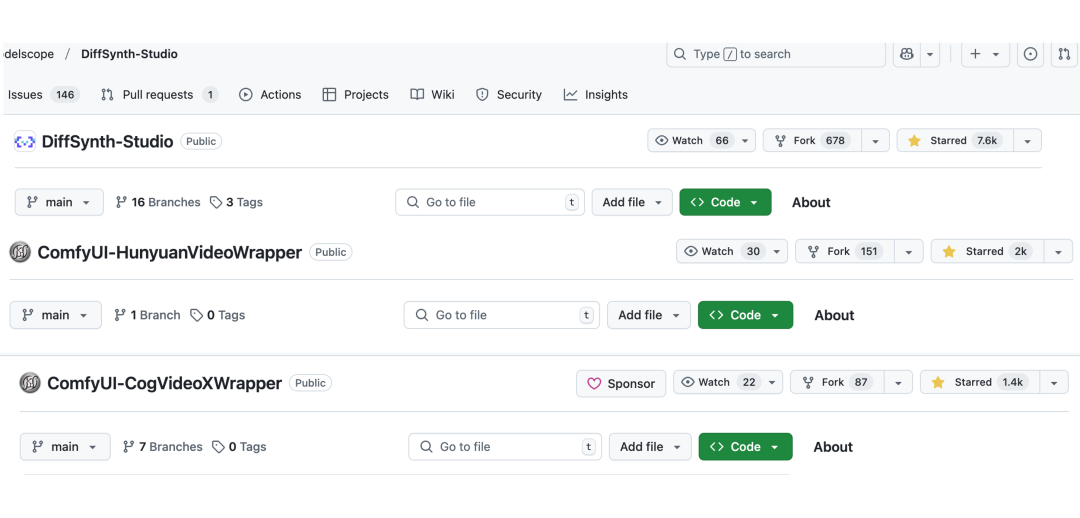Open Add file menu in ComfyUI-HunyuanVideoWrapper
Viewport: 1080px width, 518px height.
point(649,315)
